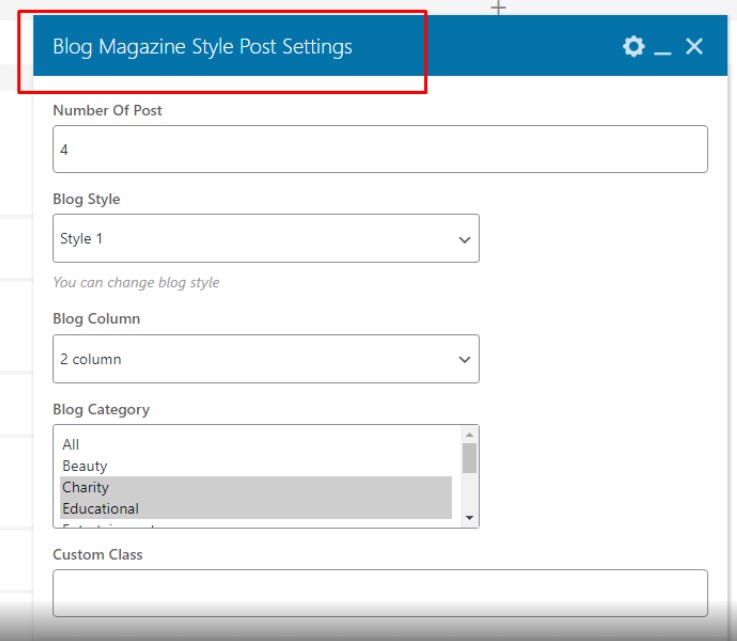Click into the Custom Class field

(x=380, y=593)
